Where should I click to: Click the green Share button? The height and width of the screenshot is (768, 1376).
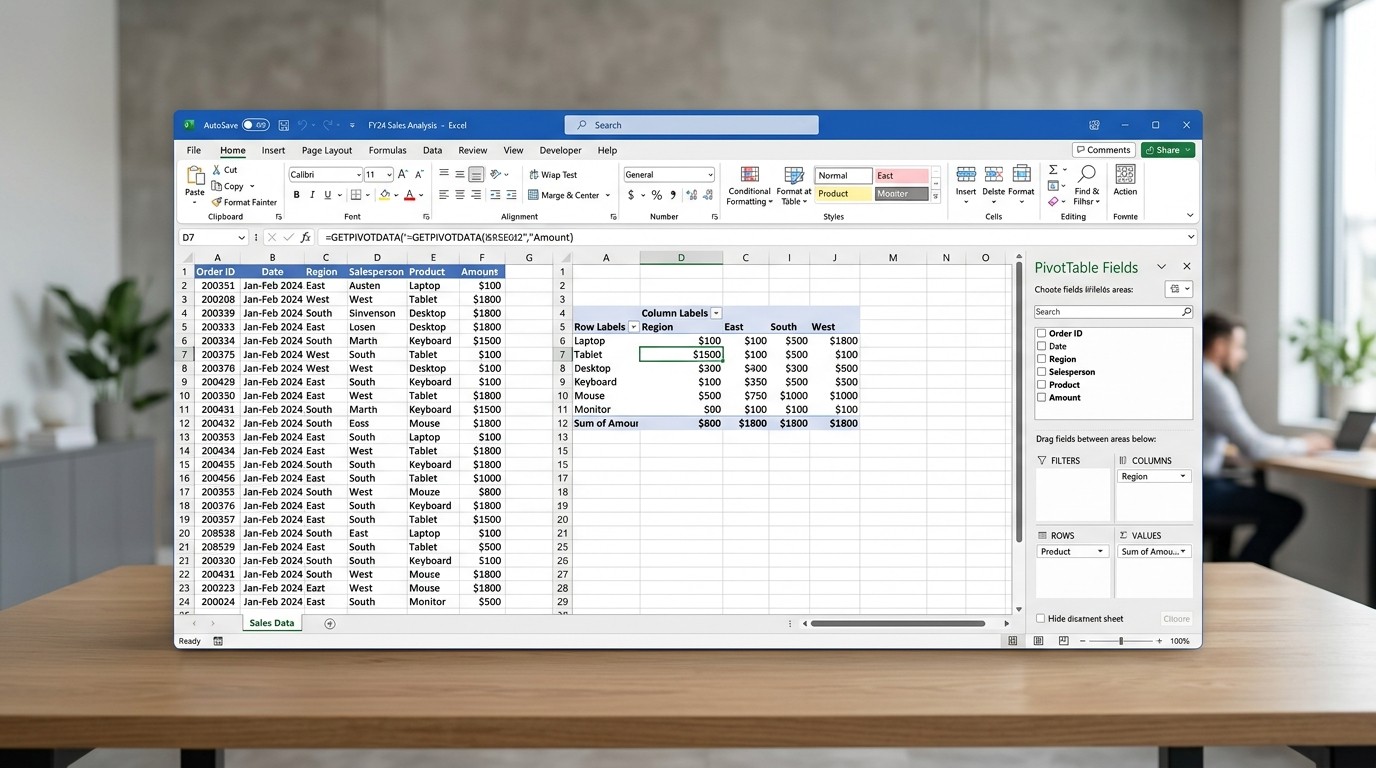(1168, 150)
